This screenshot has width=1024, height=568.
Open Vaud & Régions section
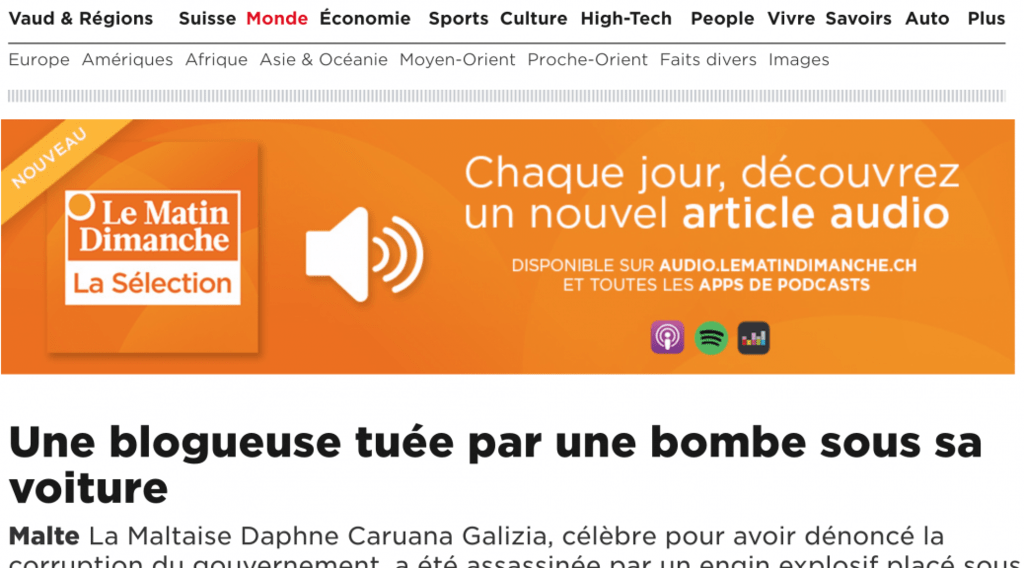pos(81,18)
